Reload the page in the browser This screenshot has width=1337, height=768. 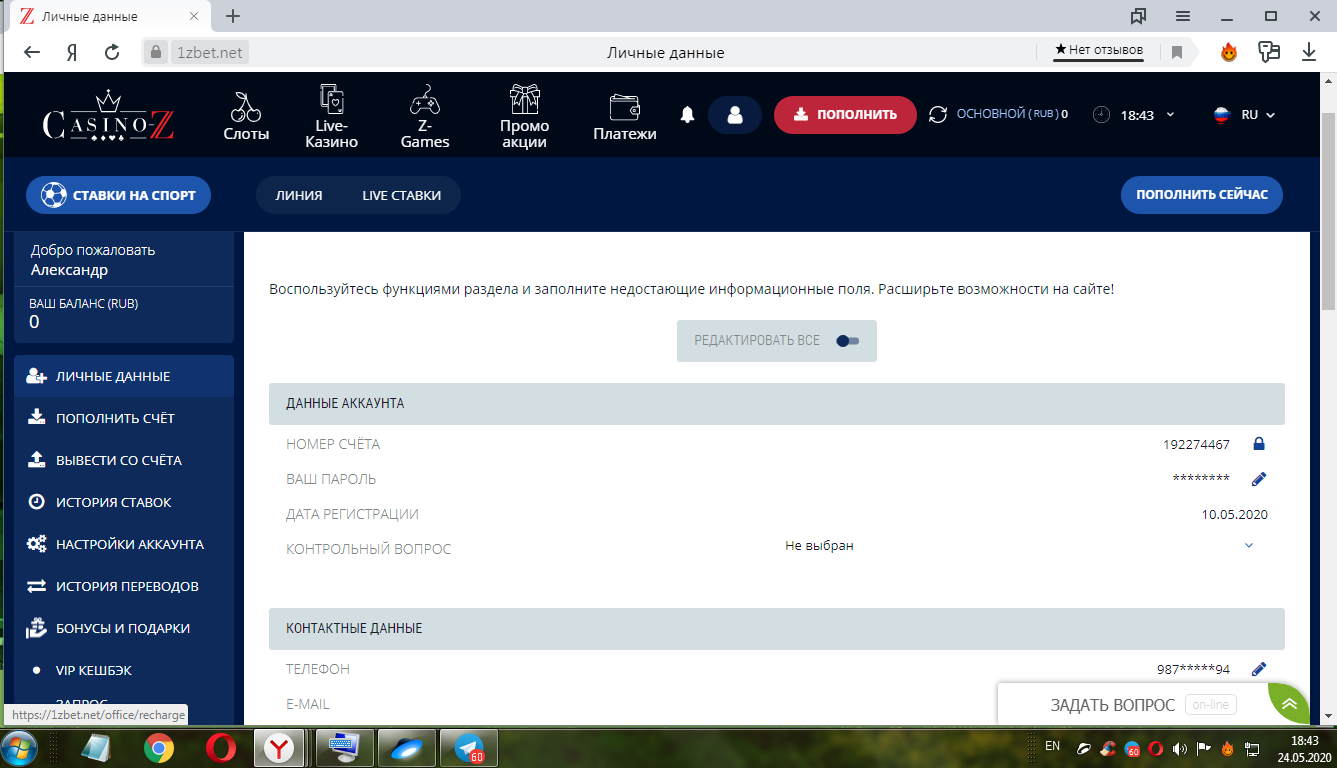tap(113, 52)
